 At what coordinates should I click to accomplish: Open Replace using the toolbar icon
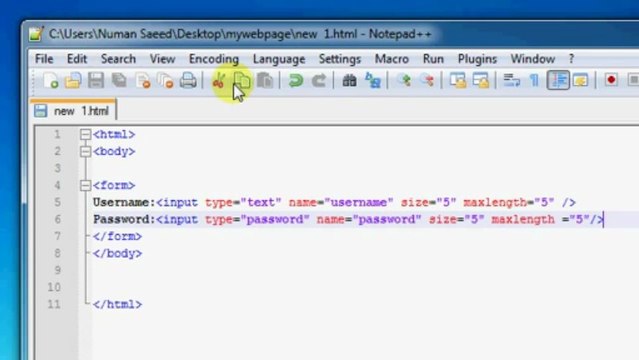(x=373, y=80)
